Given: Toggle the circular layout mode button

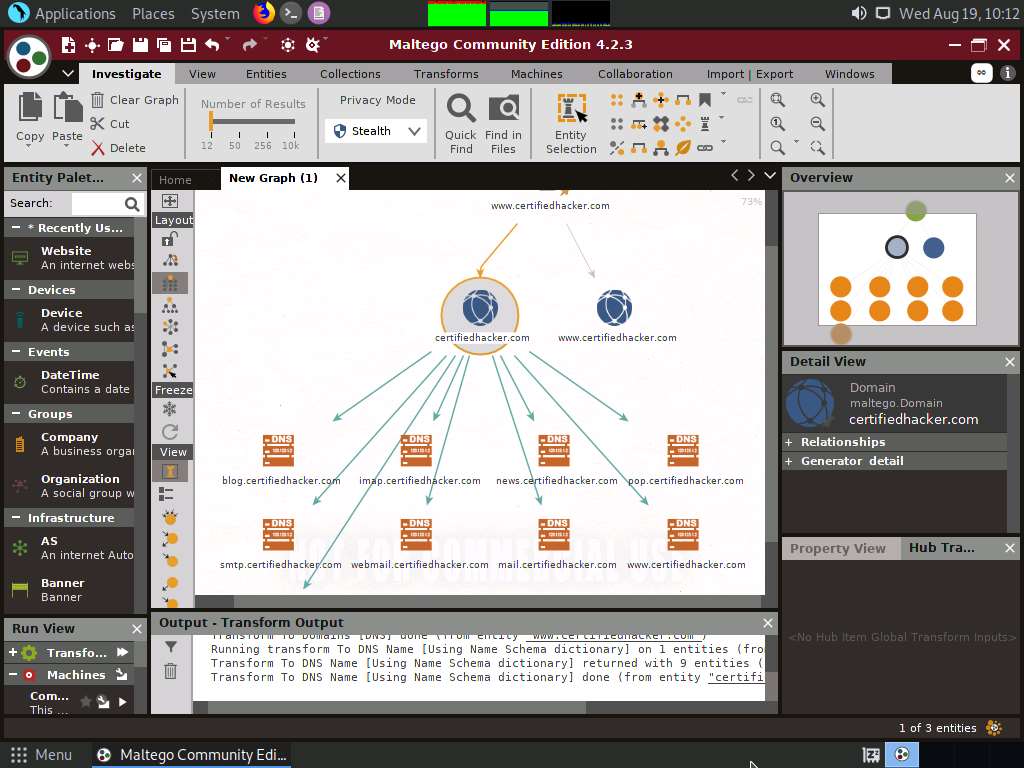Looking at the screenshot, I should [170, 327].
